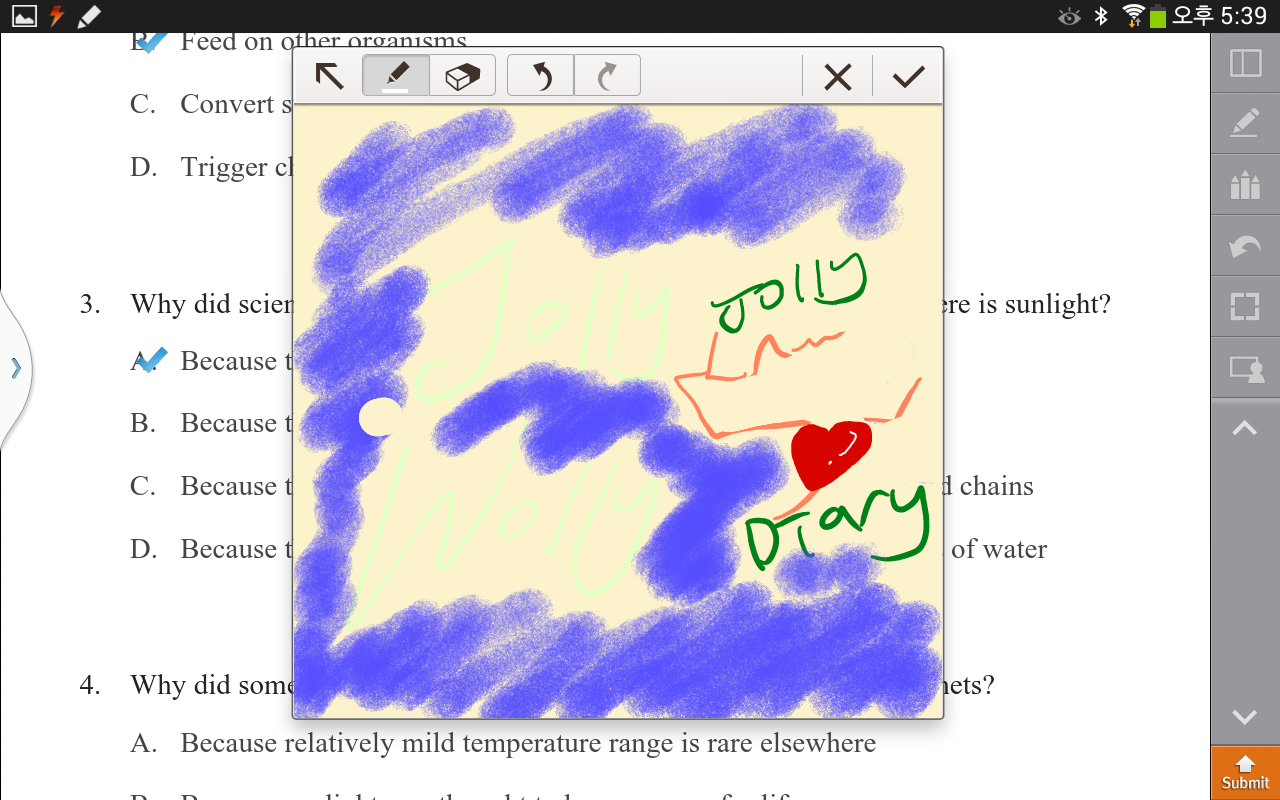Choose option D ending in 'of water'
1280x800 pixels.
[143, 549]
